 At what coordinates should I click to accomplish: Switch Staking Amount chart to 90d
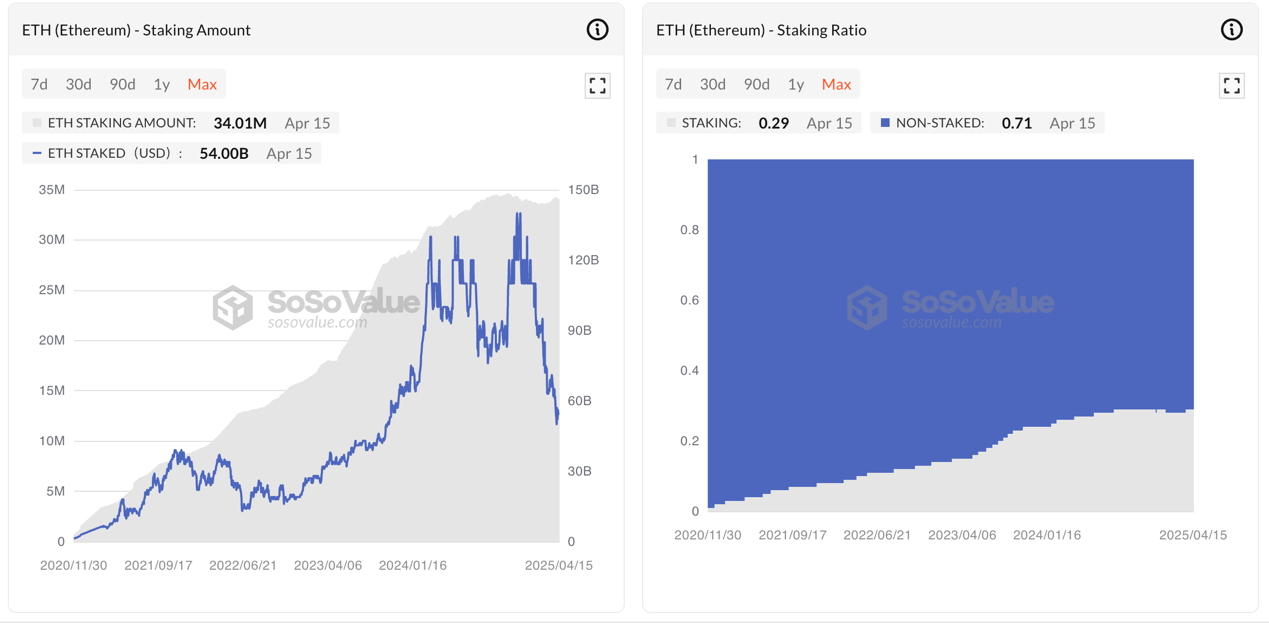122,84
